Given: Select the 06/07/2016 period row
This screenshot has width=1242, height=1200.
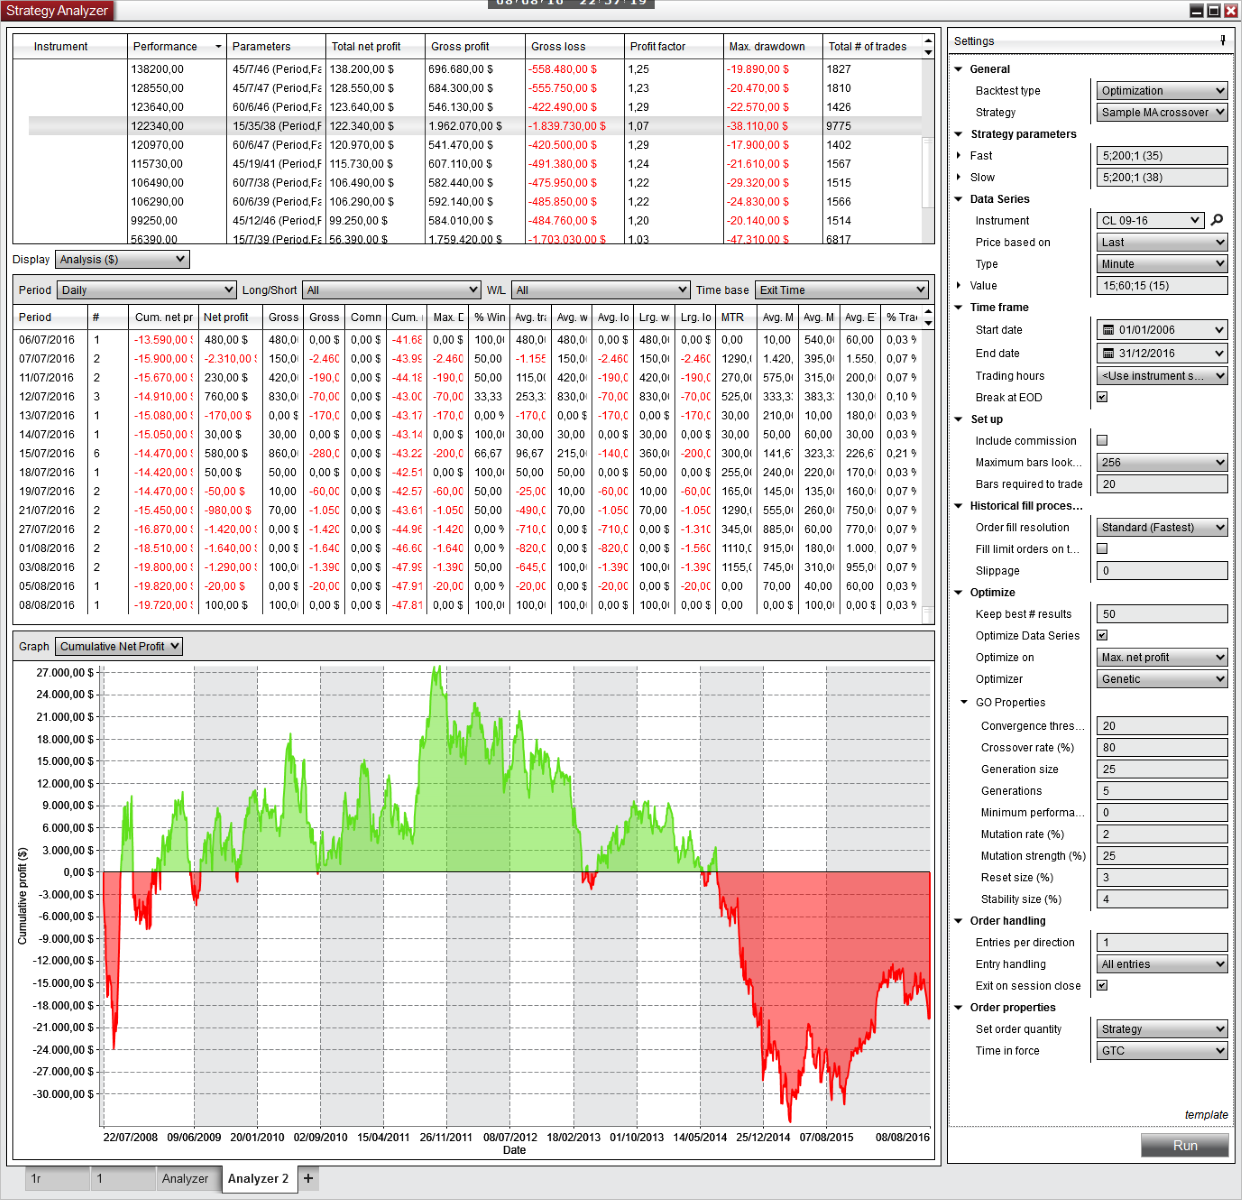Looking at the screenshot, I should coord(467,340).
